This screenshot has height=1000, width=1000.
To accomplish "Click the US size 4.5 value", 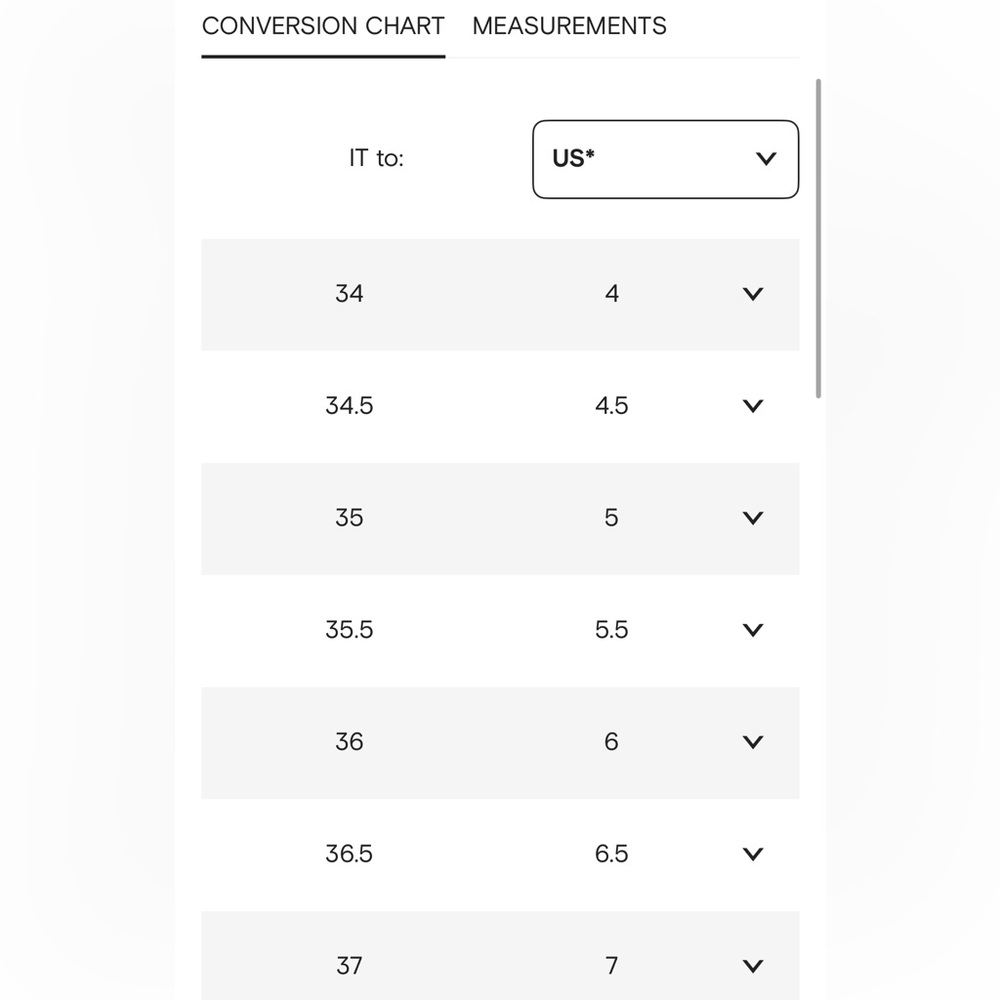I will 612,406.
